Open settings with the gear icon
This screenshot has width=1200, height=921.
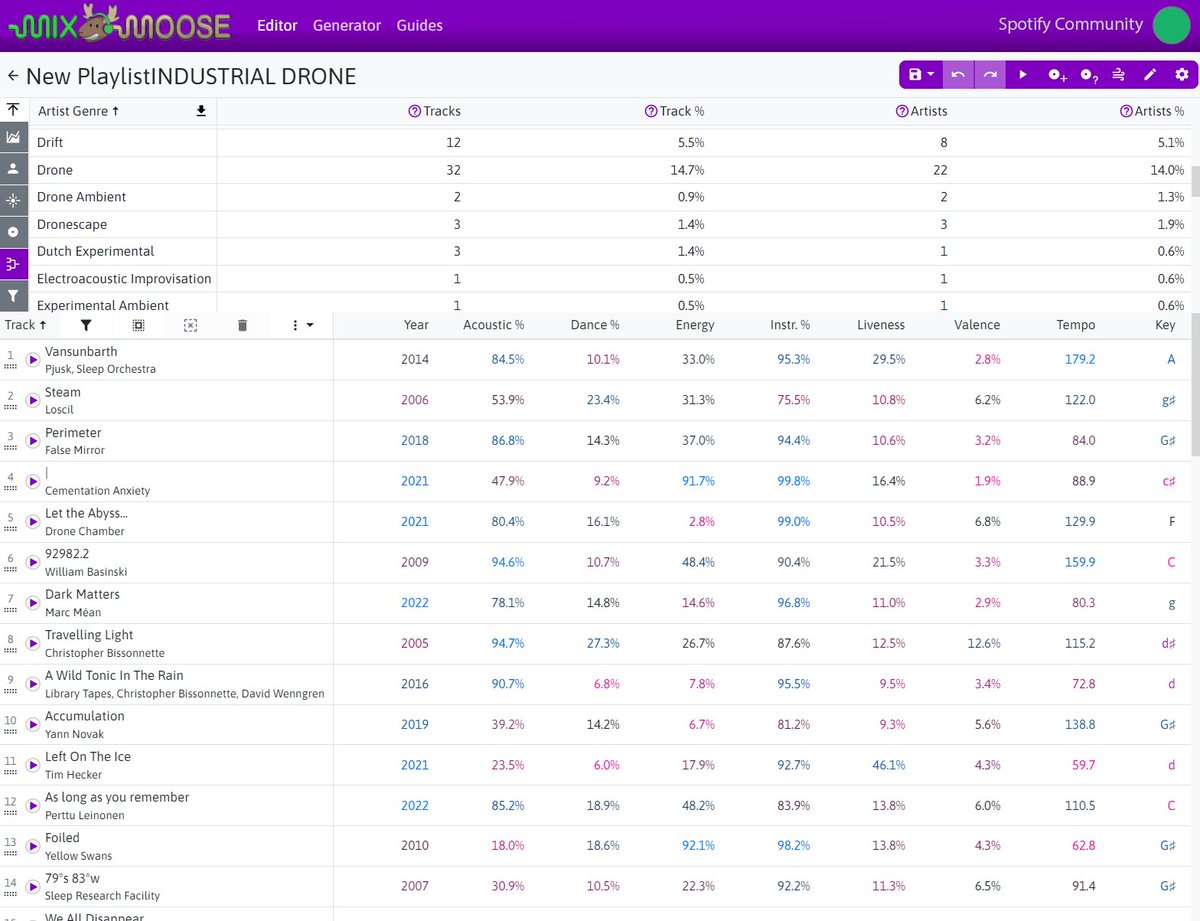(1181, 75)
